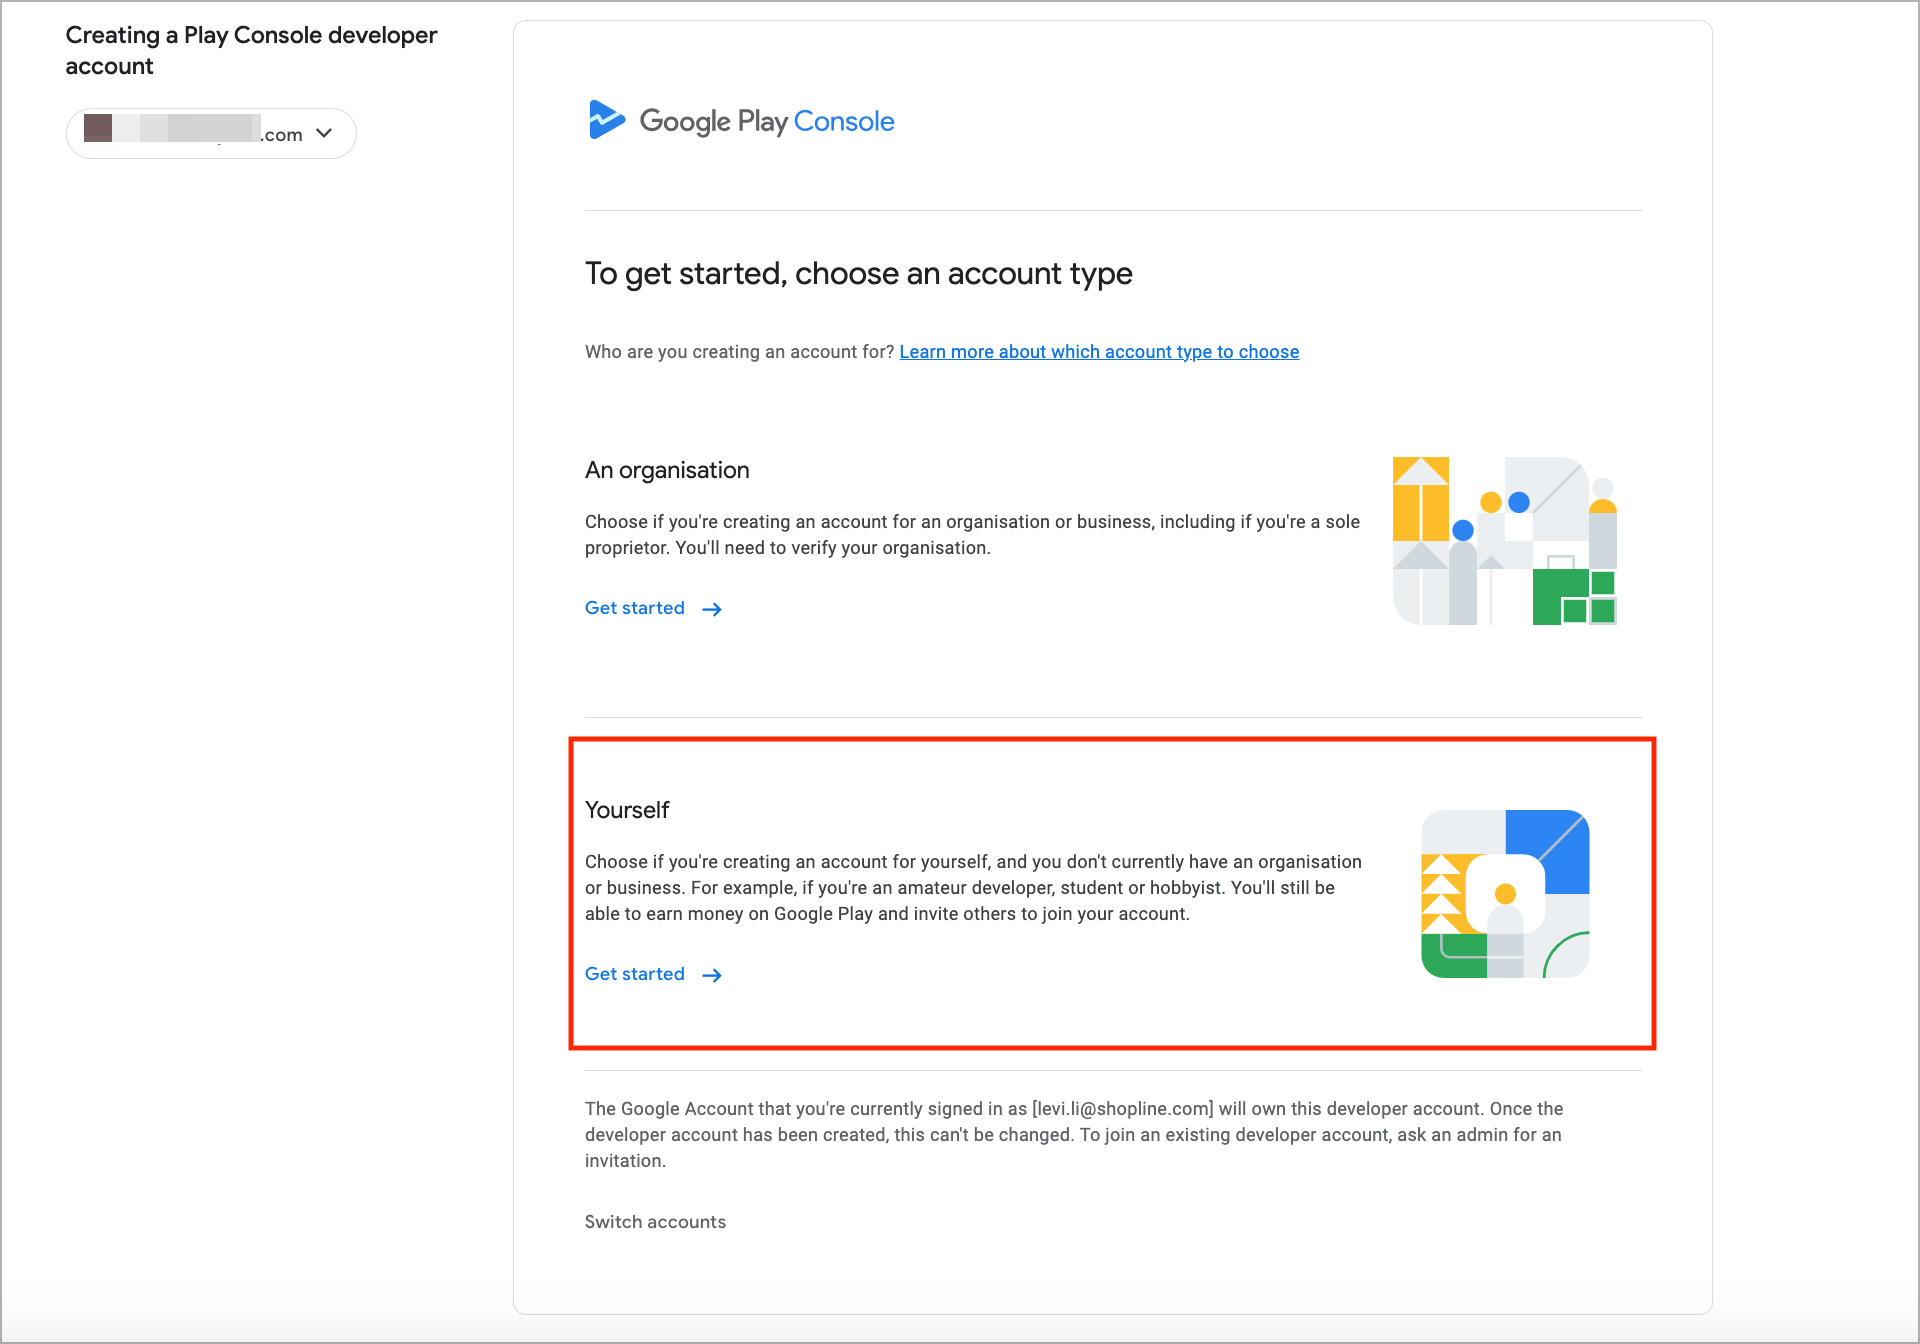
Task: Open 'Learn more about which account type to choose'
Action: [1099, 352]
